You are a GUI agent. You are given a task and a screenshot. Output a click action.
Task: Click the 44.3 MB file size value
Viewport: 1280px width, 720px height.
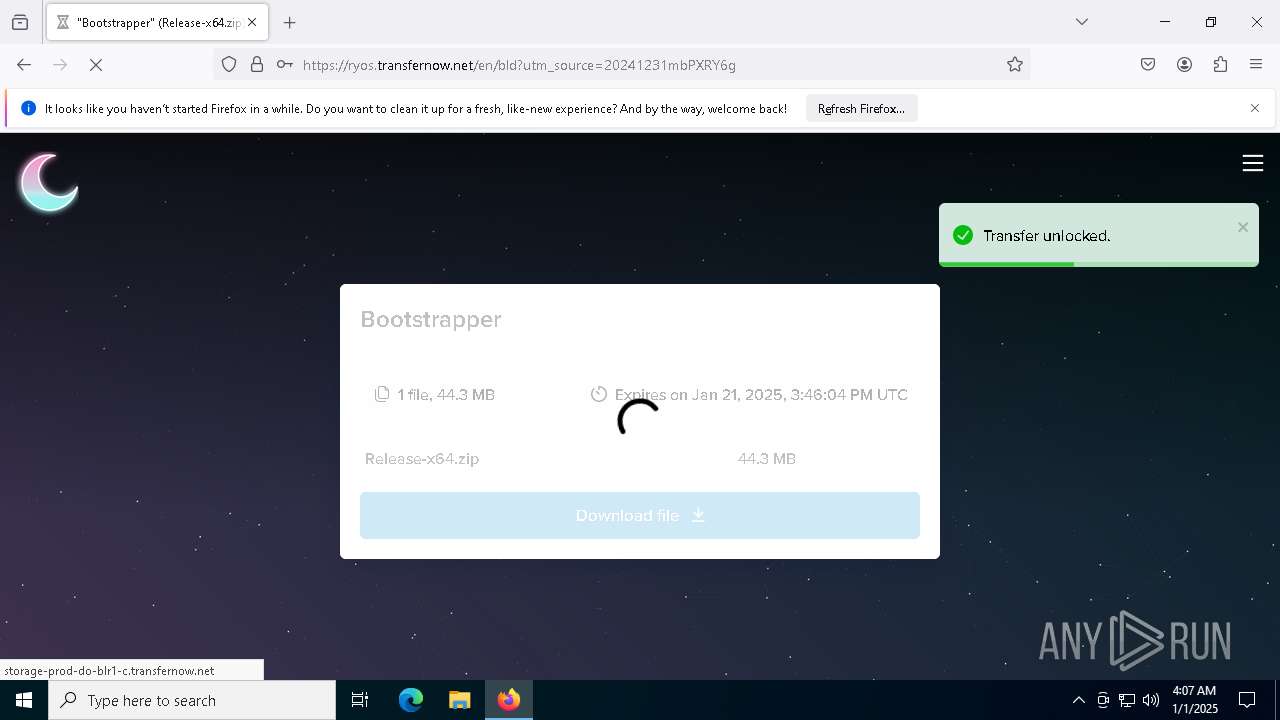[x=767, y=459]
